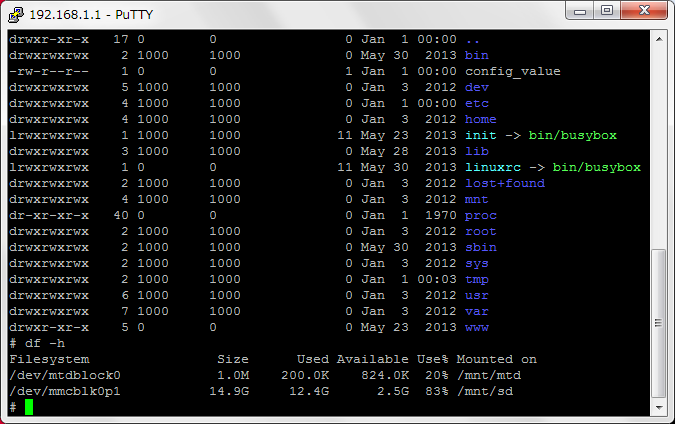
Task: Minimize the PuTTY window
Action: coord(579,11)
